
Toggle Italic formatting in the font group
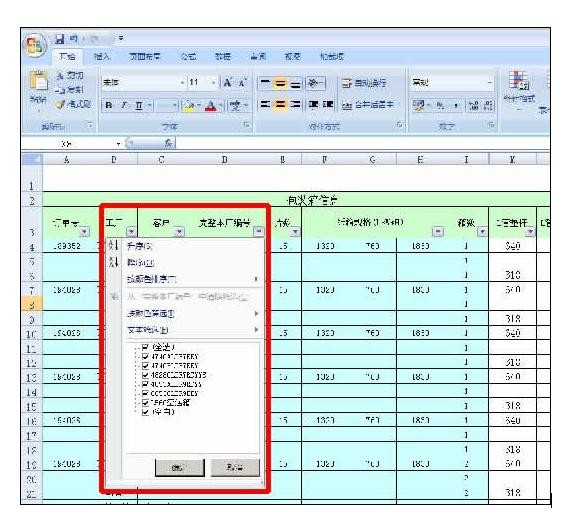click(x=124, y=106)
